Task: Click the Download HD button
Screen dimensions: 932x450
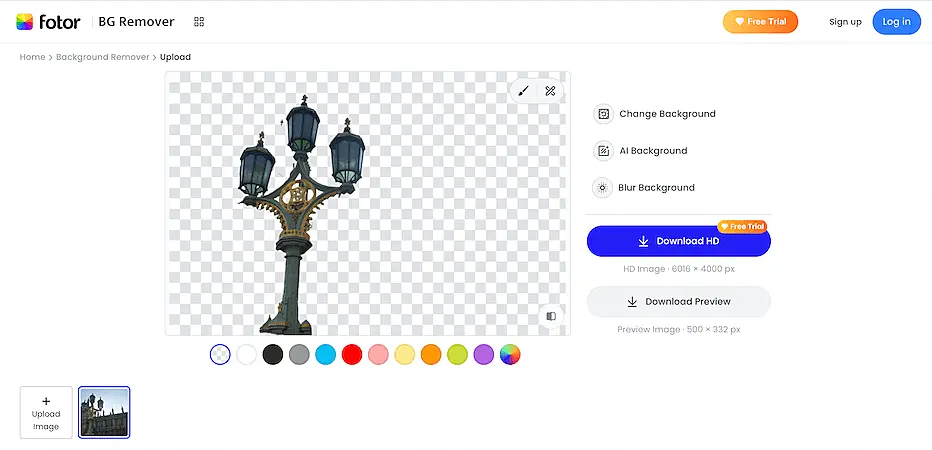Action: (679, 241)
